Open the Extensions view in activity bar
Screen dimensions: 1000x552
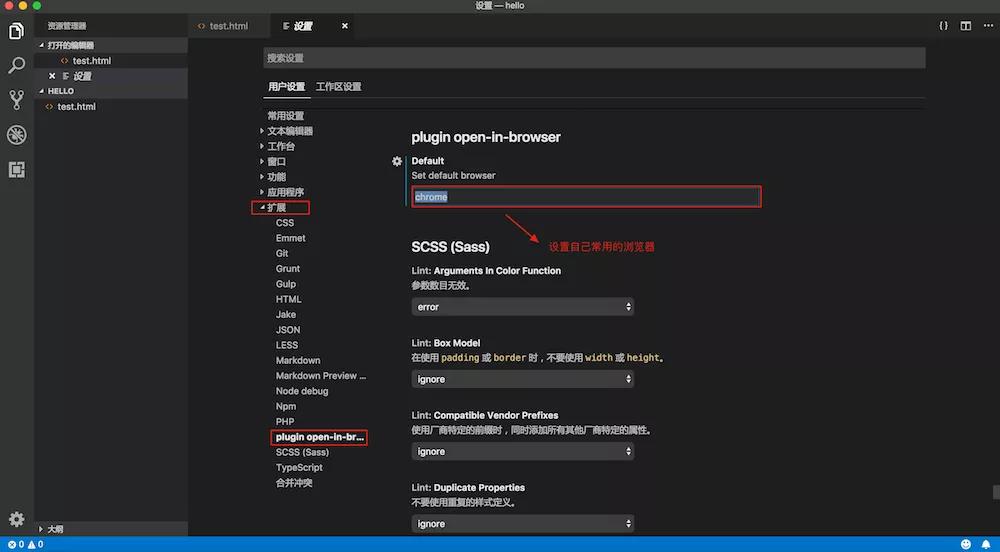pos(16,169)
